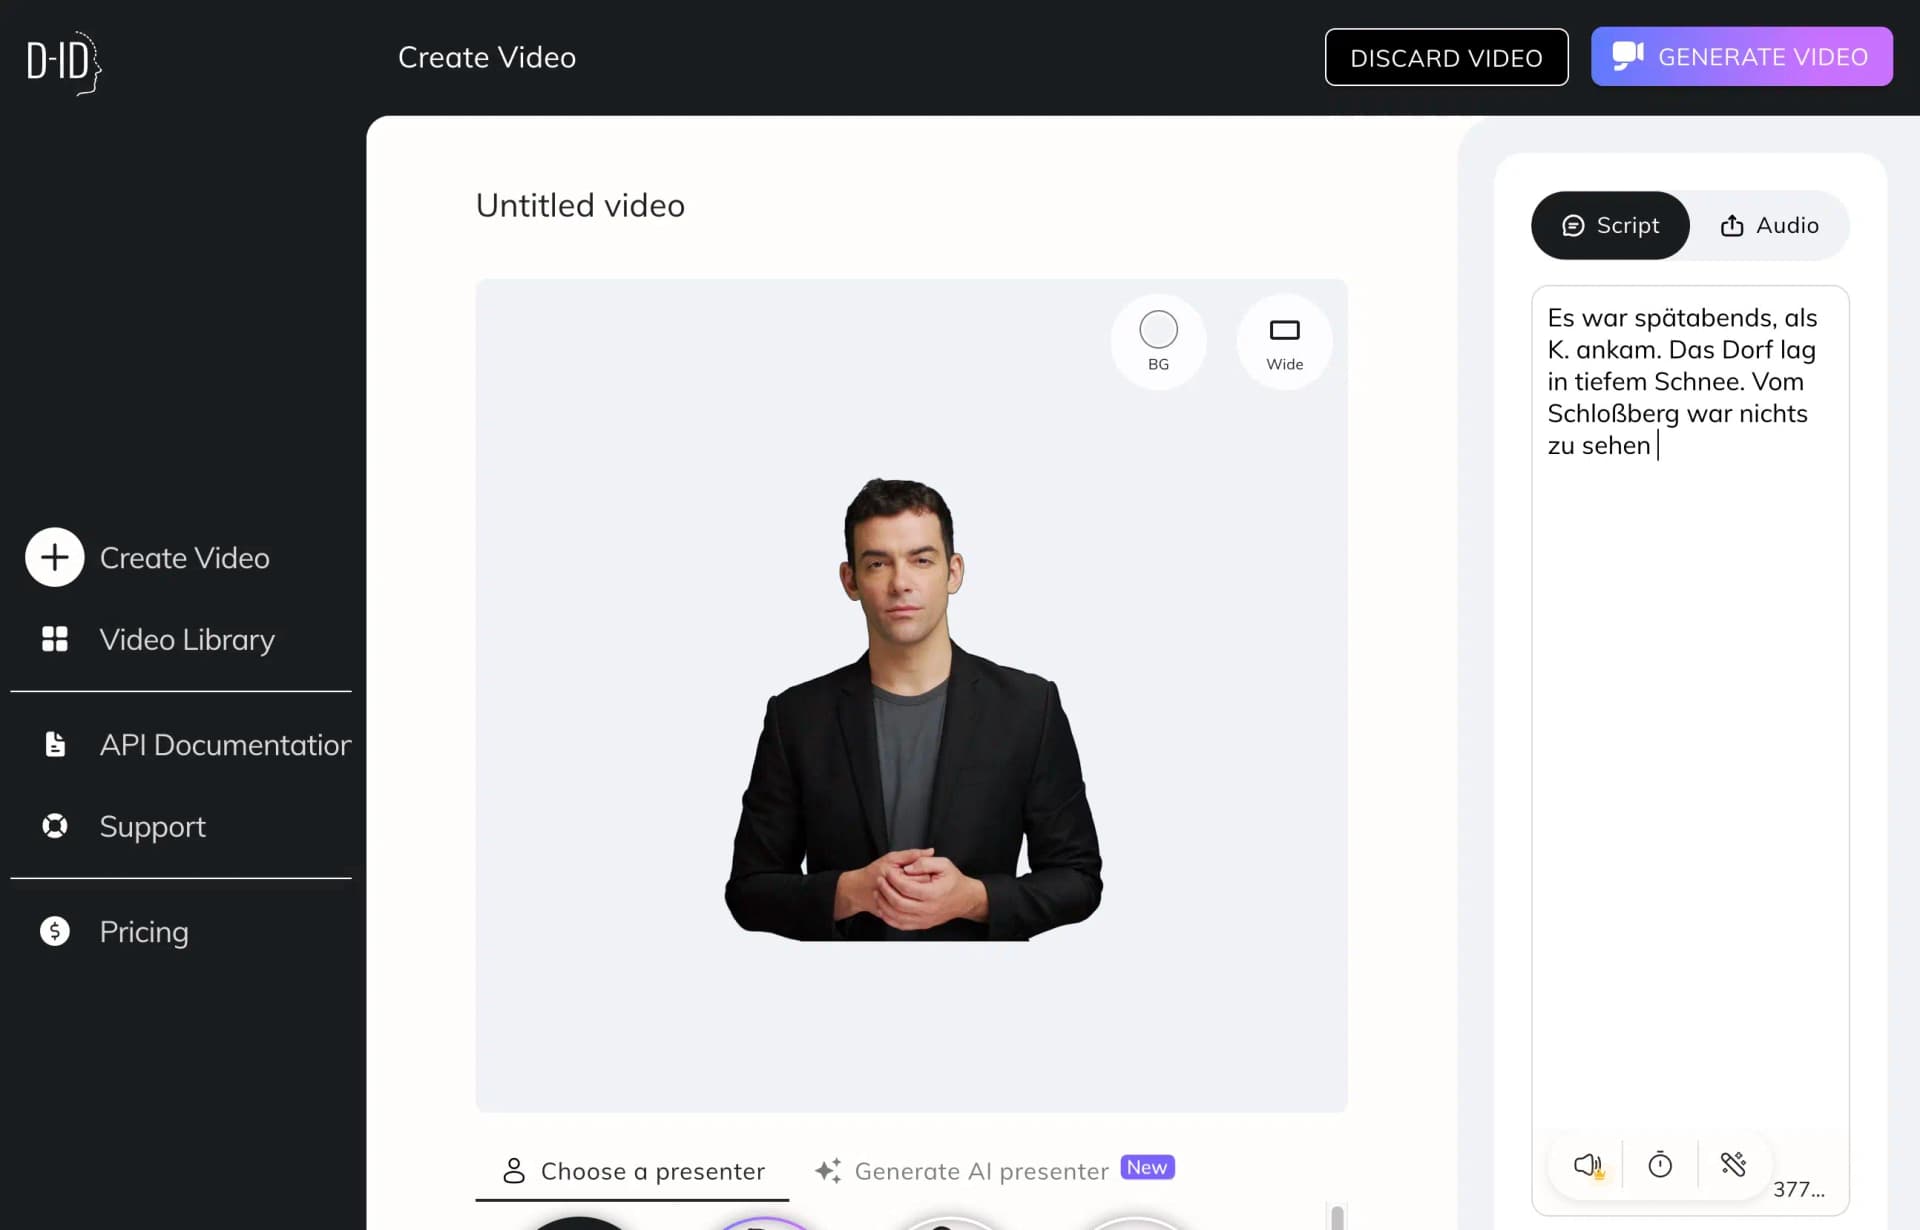Rename the Untitled video title
Screen dimensions: 1920x1230
coord(580,205)
